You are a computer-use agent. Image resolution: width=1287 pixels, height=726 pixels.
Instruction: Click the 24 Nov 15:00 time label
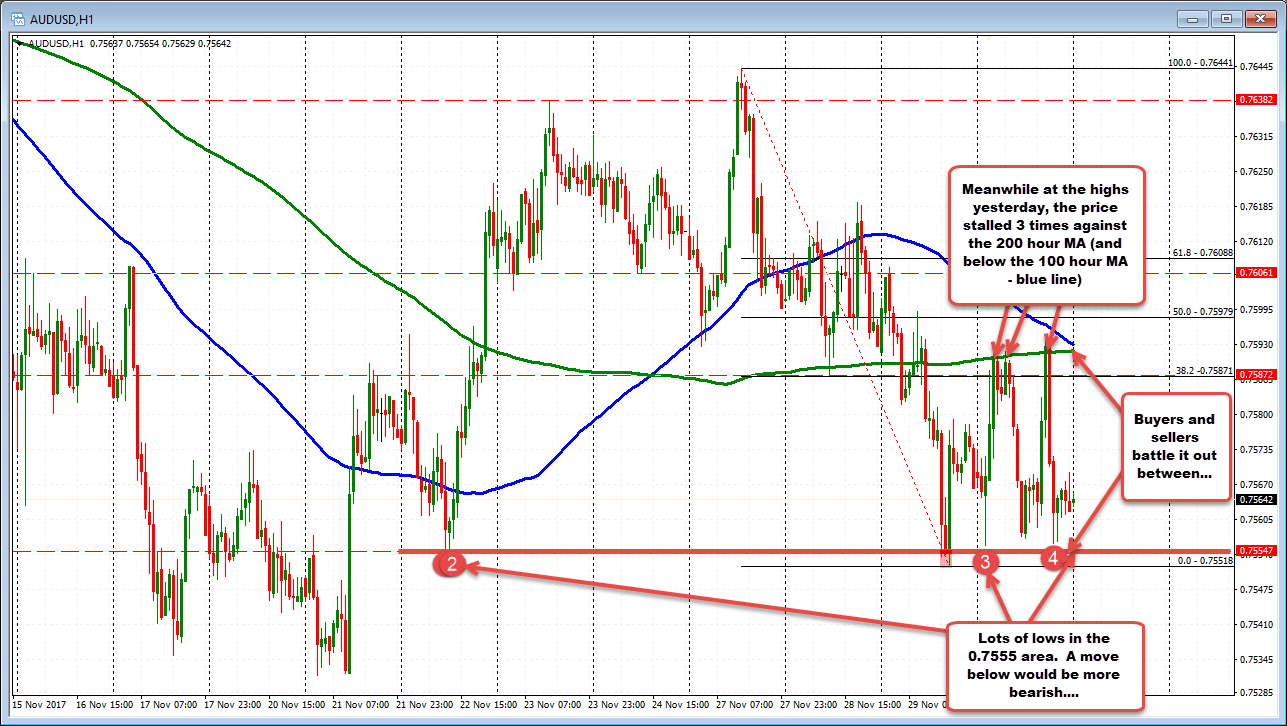(681, 704)
